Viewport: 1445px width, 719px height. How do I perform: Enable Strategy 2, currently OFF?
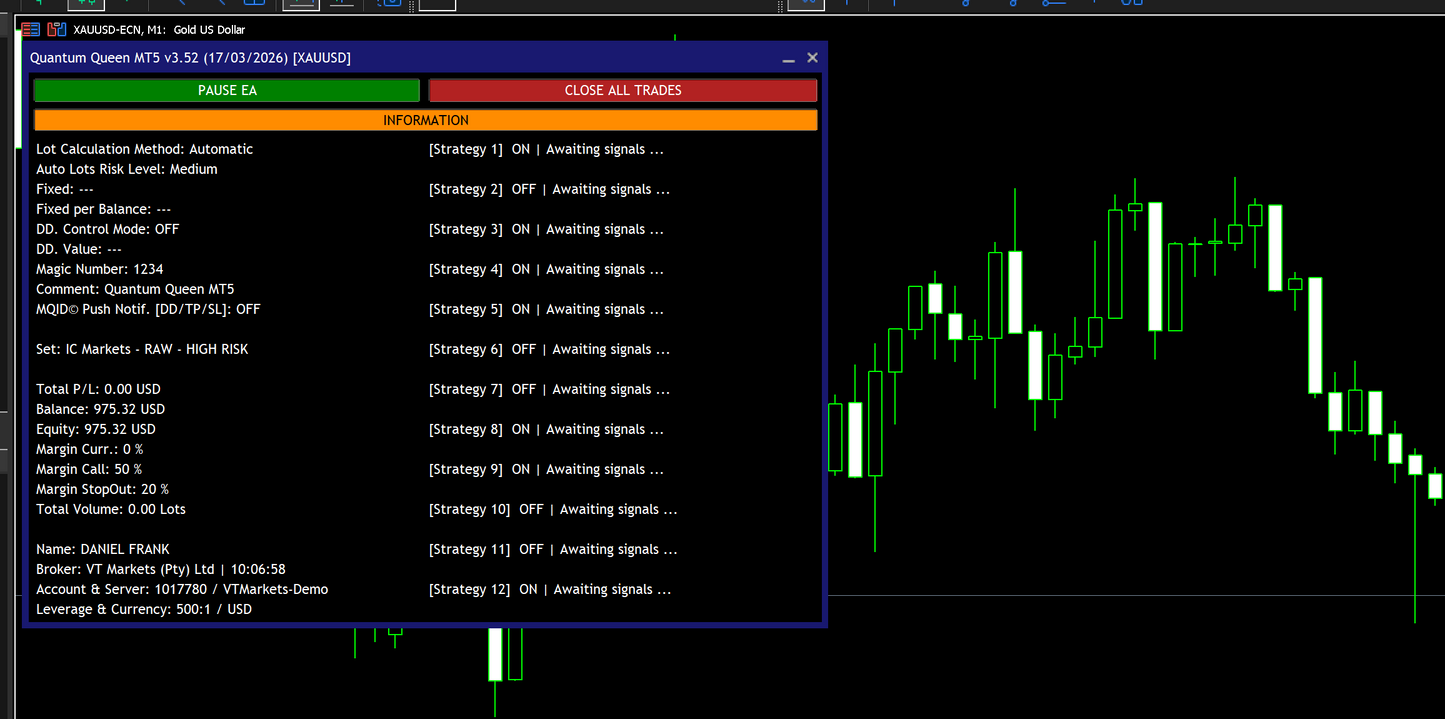click(x=523, y=189)
